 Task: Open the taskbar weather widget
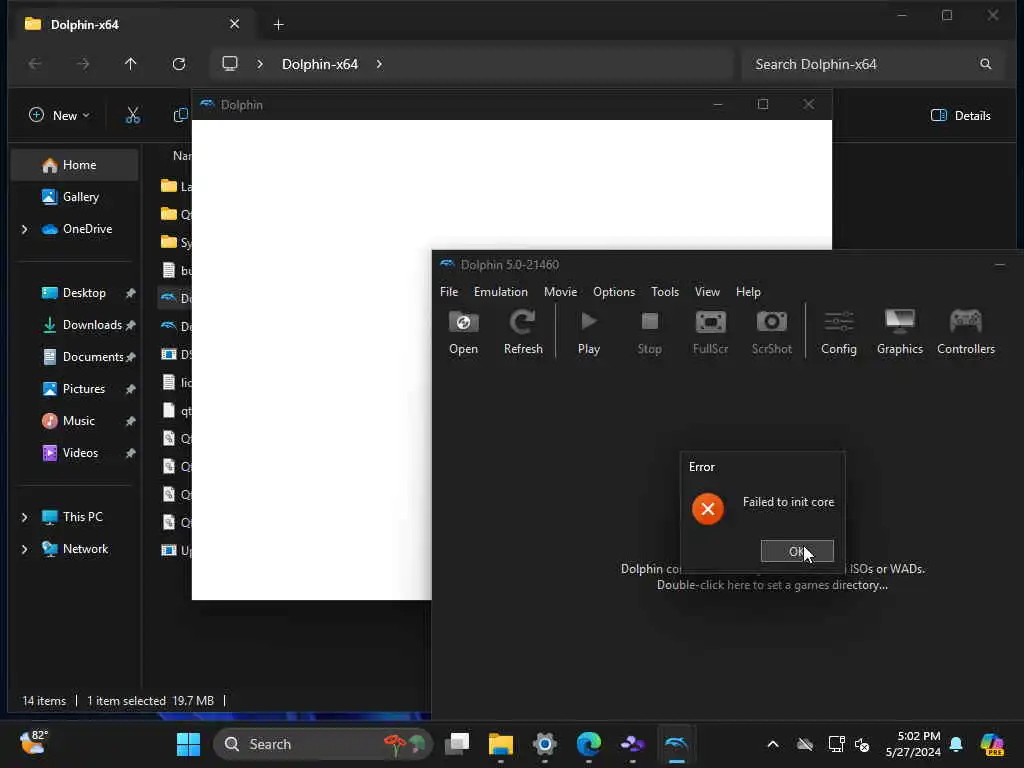pyautogui.click(x=33, y=743)
